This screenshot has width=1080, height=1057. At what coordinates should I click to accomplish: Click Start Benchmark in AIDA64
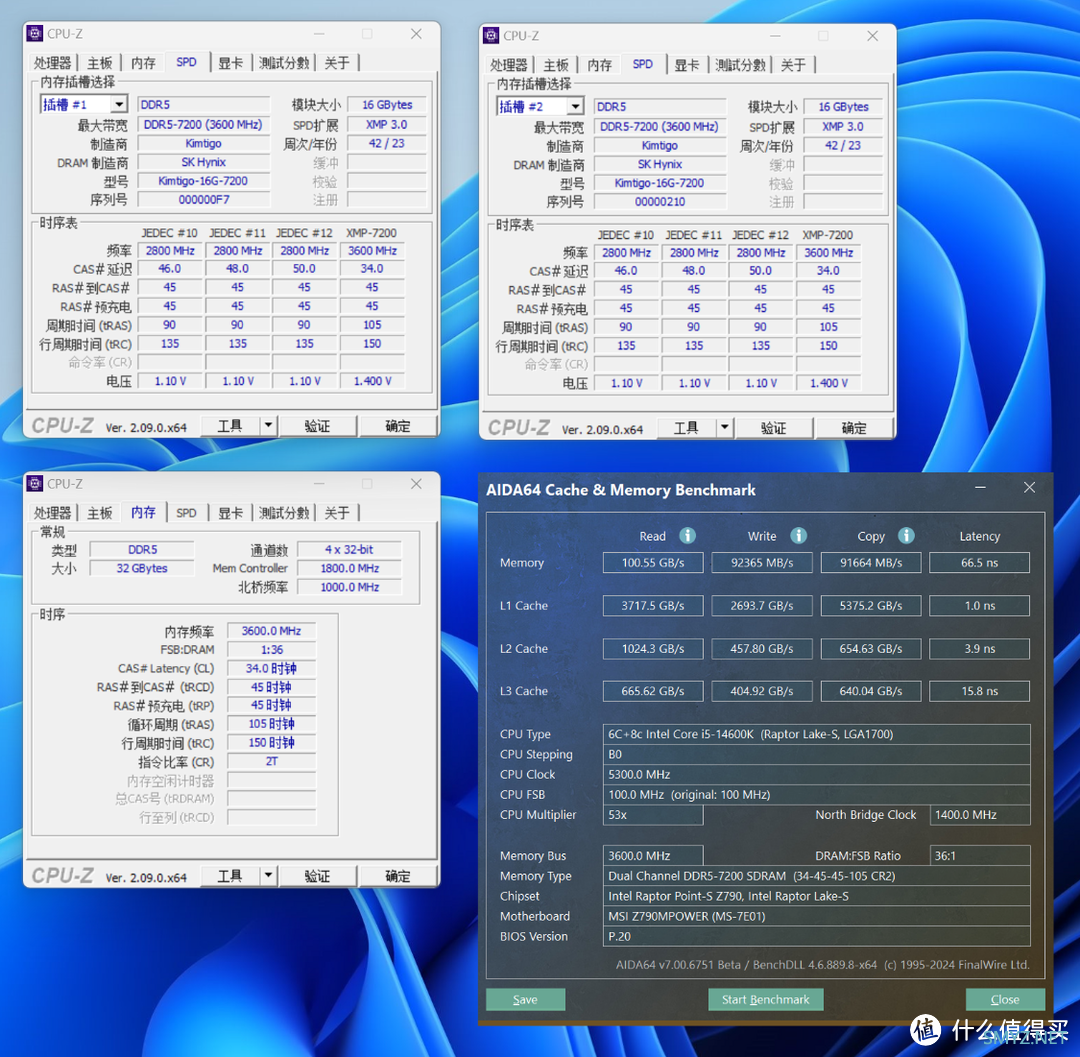765,999
